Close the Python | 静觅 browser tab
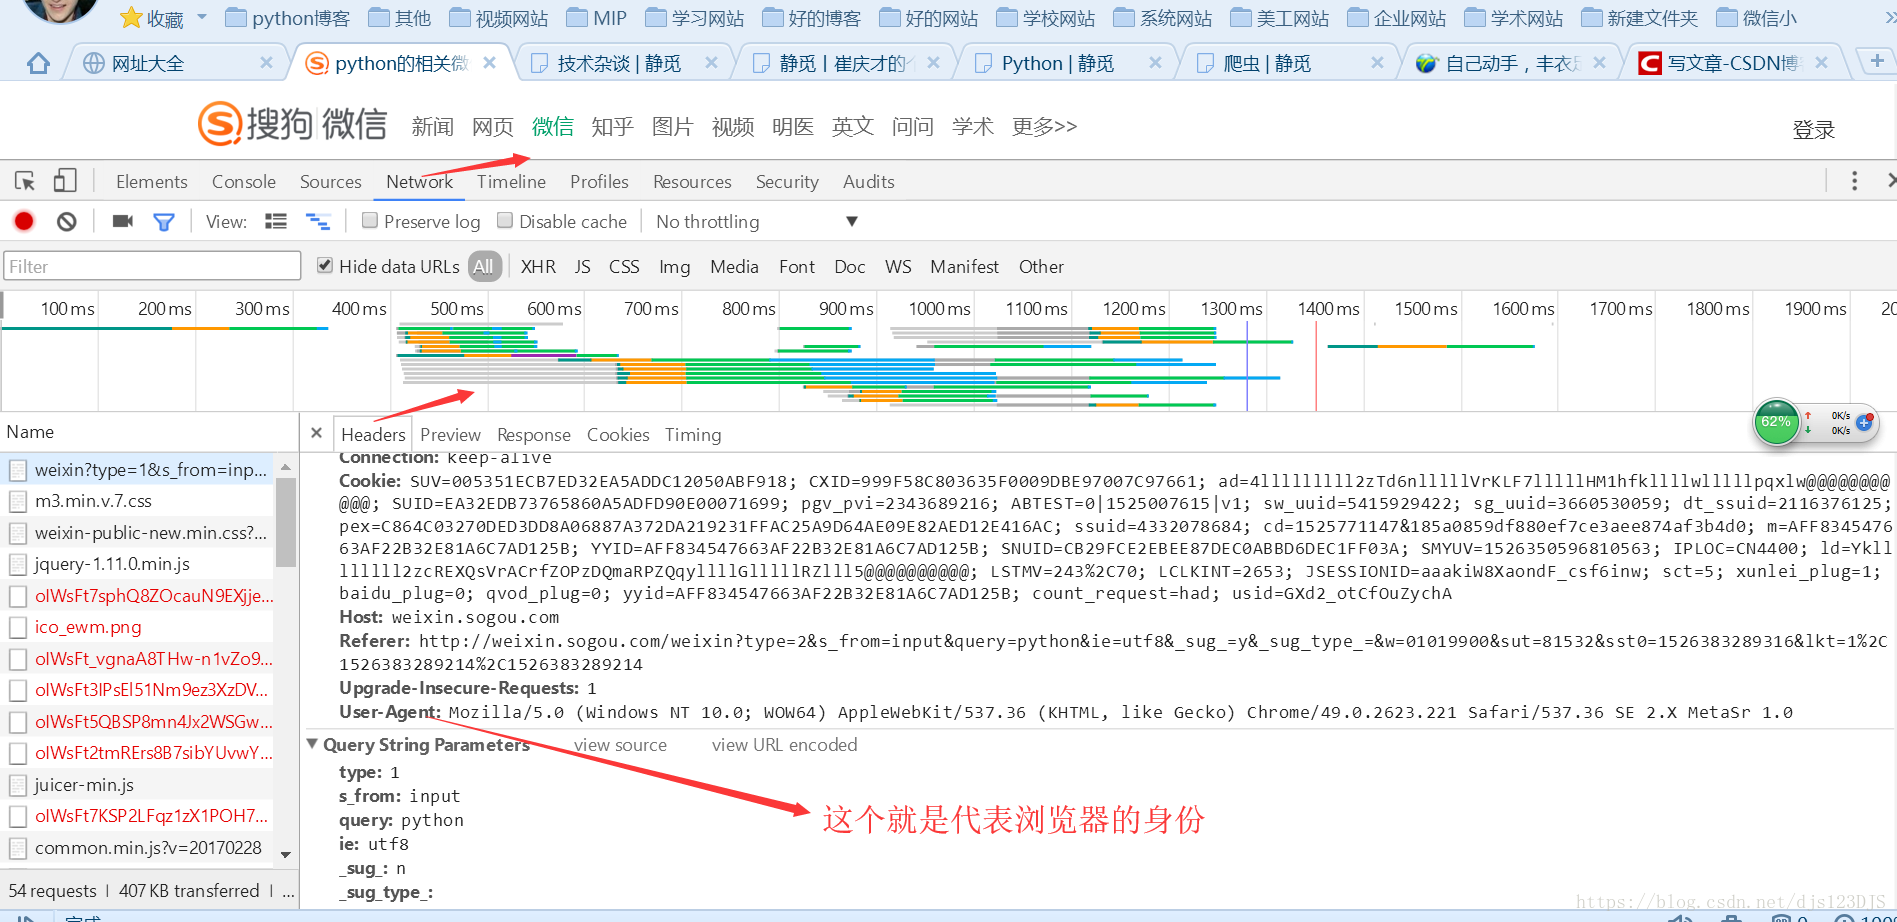The width and height of the screenshot is (1897, 922). tap(1155, 63)
